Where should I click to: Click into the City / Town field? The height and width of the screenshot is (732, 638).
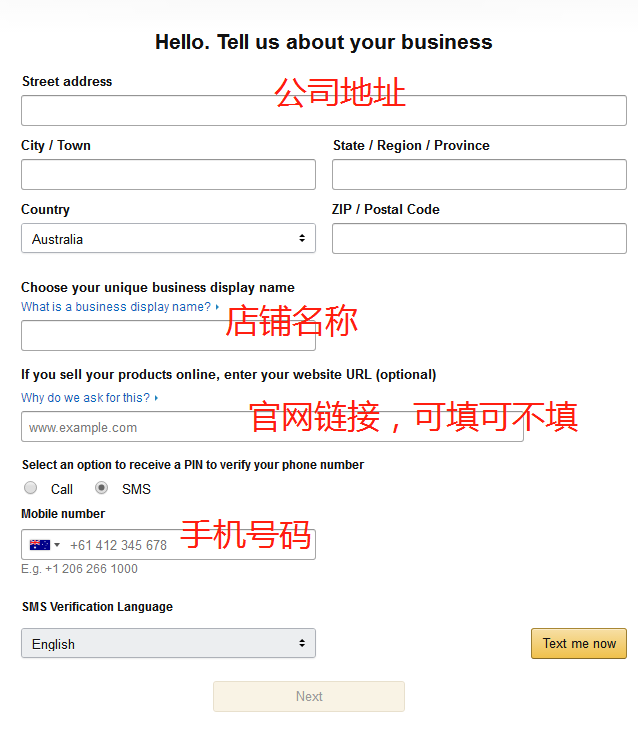pyautogui.click(x=168, y=175)
